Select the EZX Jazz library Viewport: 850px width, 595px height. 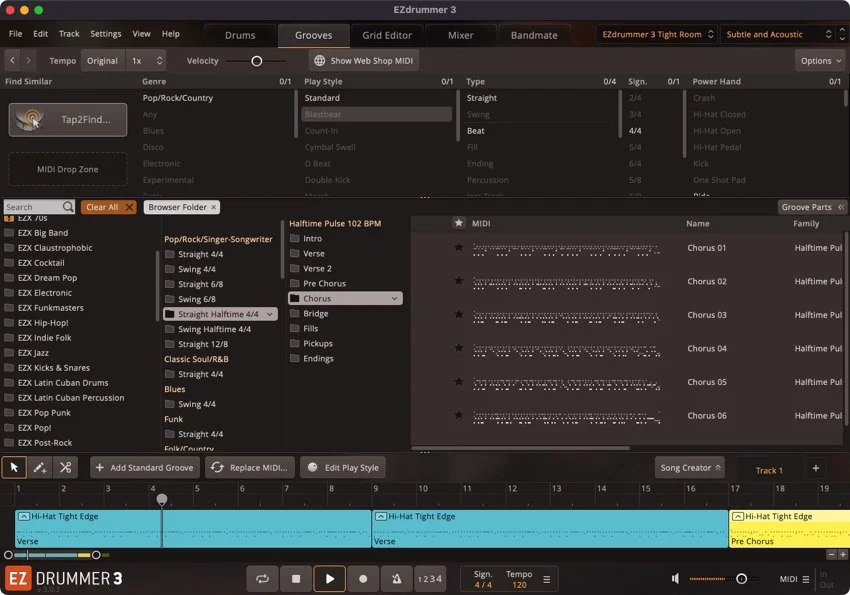point(33,353)
